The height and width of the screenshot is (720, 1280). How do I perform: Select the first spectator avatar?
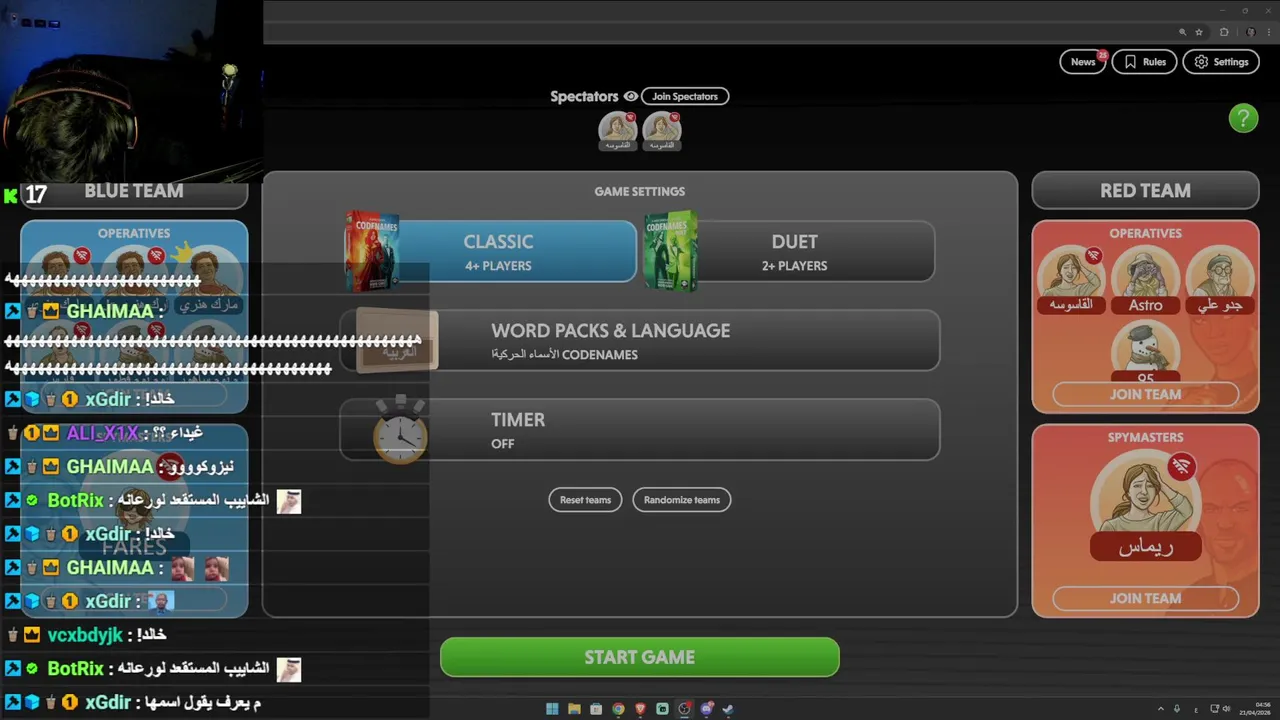pos(617,130)
